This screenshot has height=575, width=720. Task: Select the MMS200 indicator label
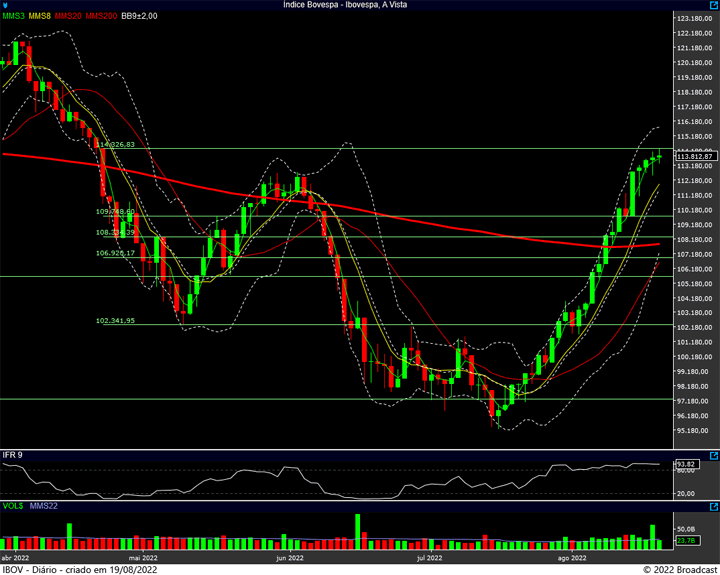101,16
